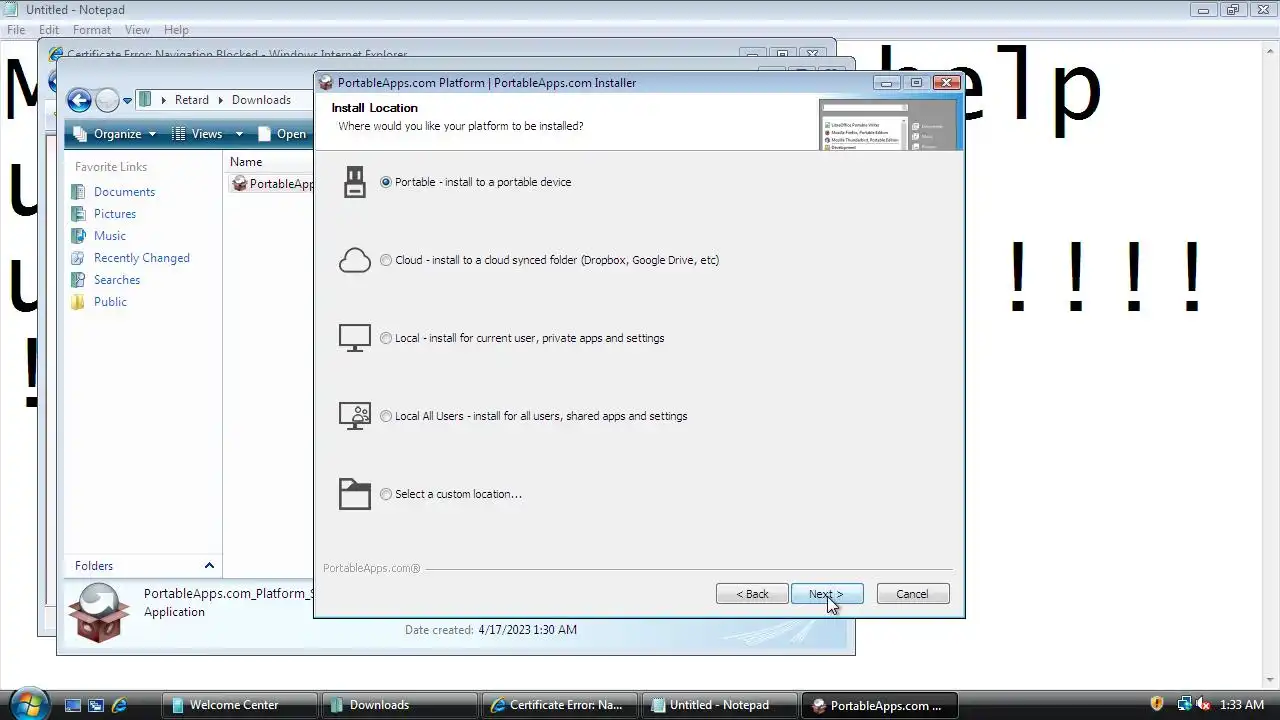Click Retard in Explorer address breadcrumb
Image resolution: width=1280 pixels, height=720 pixels.
[192, 100]
